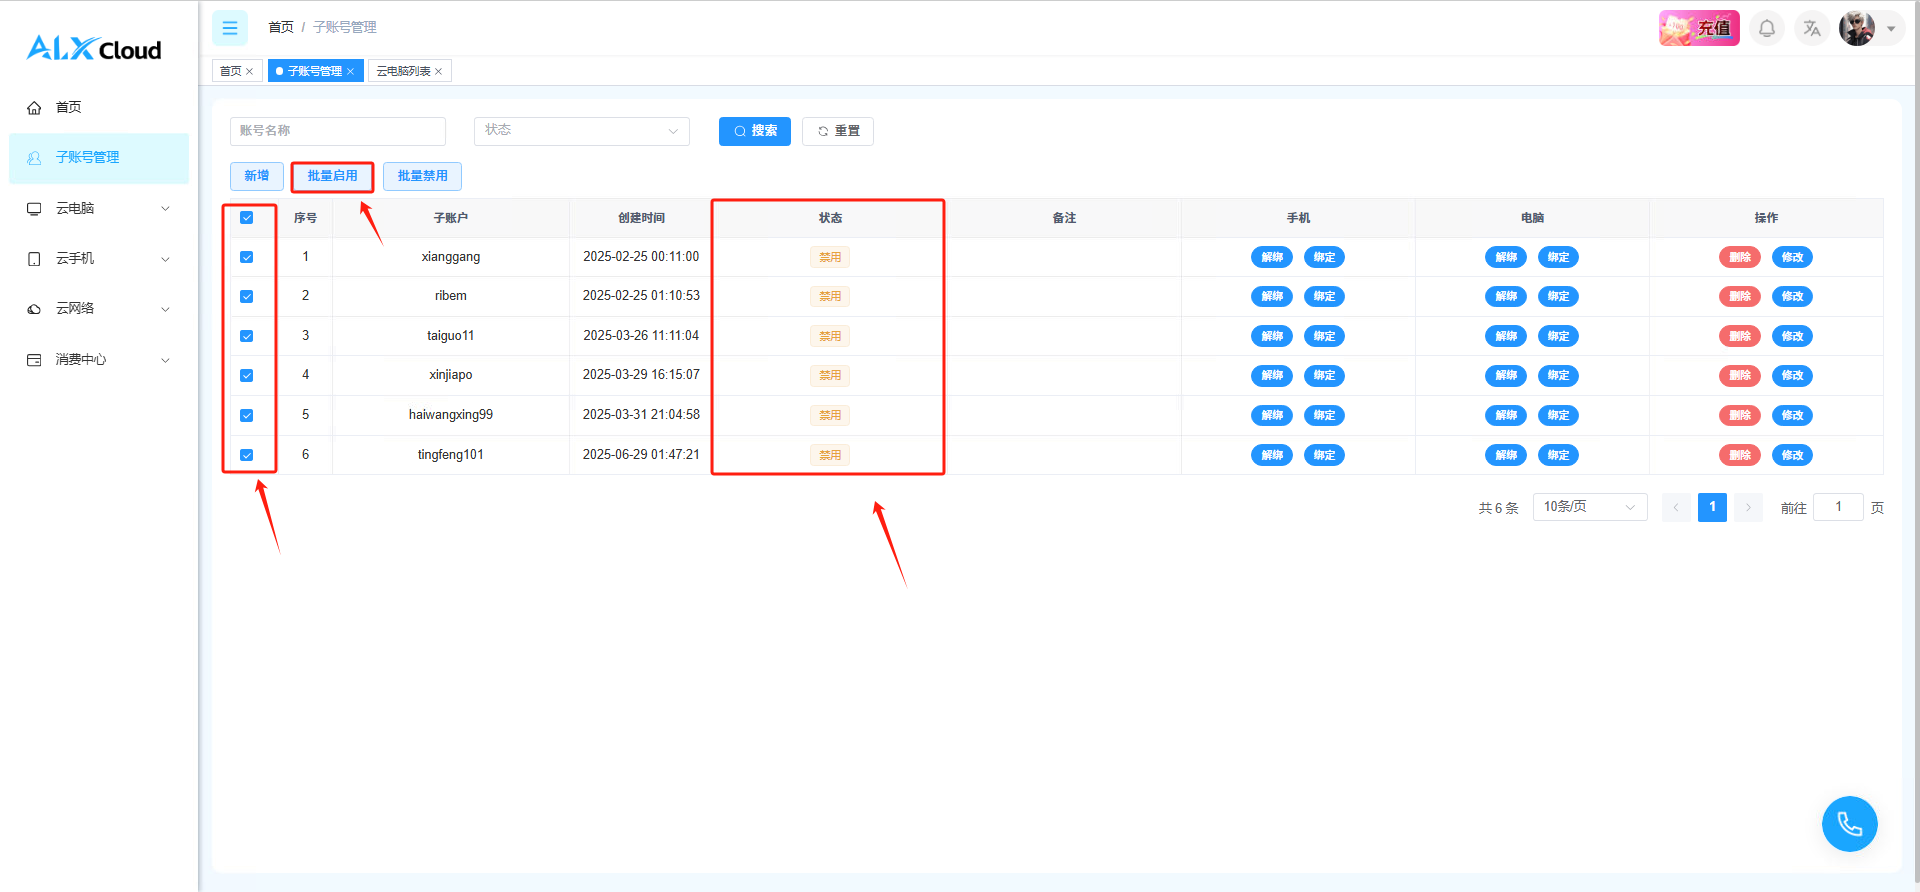Click the 账号名称 input field
The width and height of the screenshot is (1920, 892).
tap(337, 131)
